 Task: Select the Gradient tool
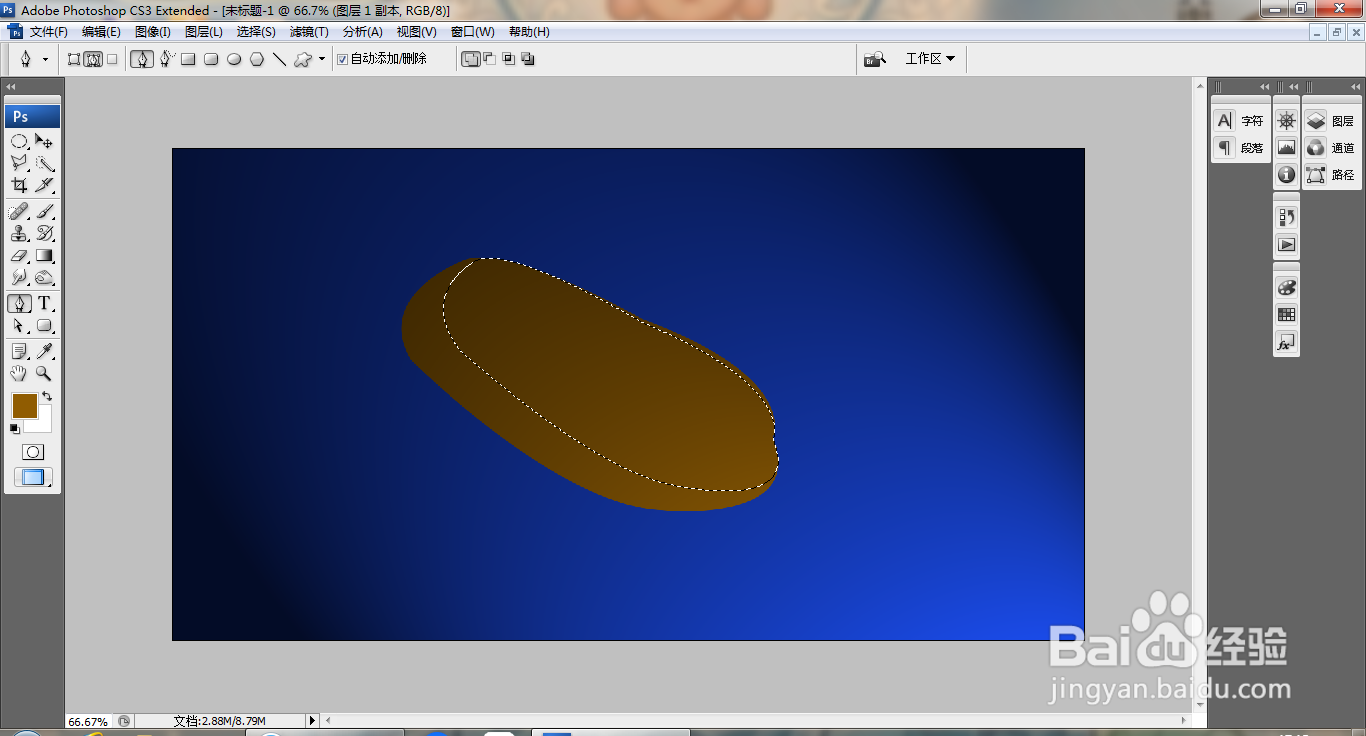pos(44,255)
